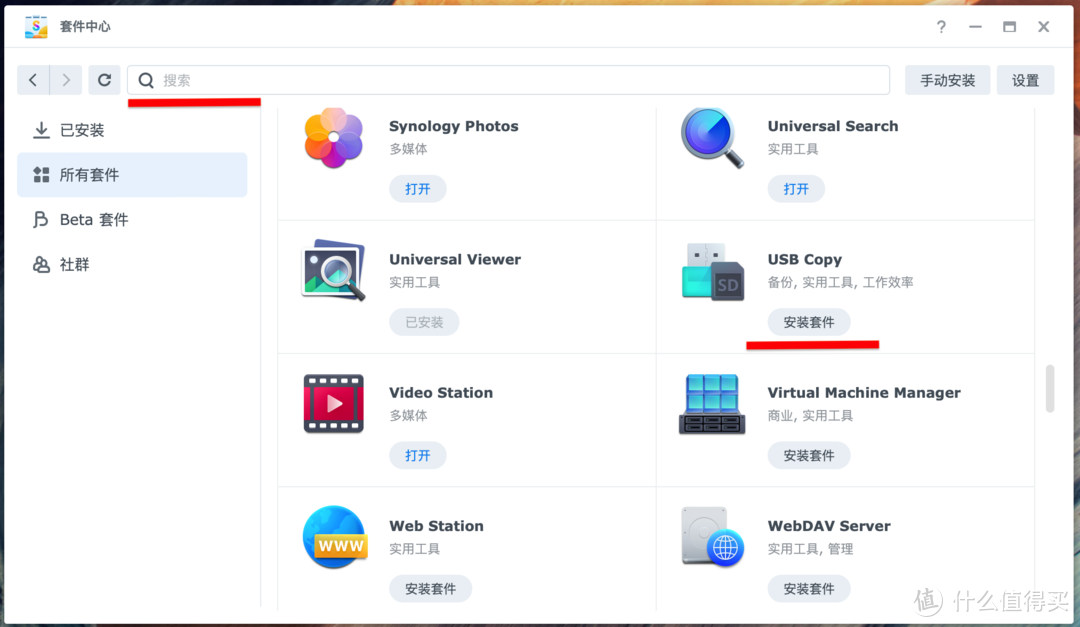
Task: Click the help question mark icon
Action: [x=941, y=27]
